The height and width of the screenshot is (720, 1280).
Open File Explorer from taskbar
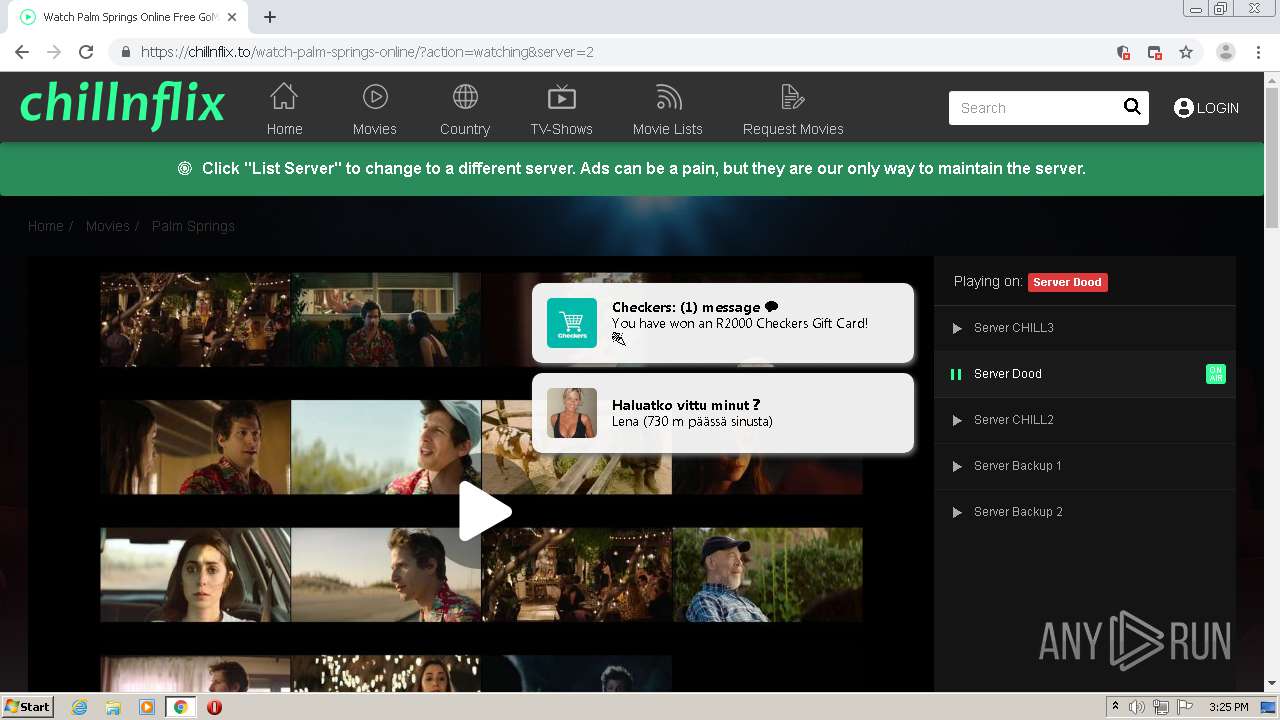[x=113, y=707]
